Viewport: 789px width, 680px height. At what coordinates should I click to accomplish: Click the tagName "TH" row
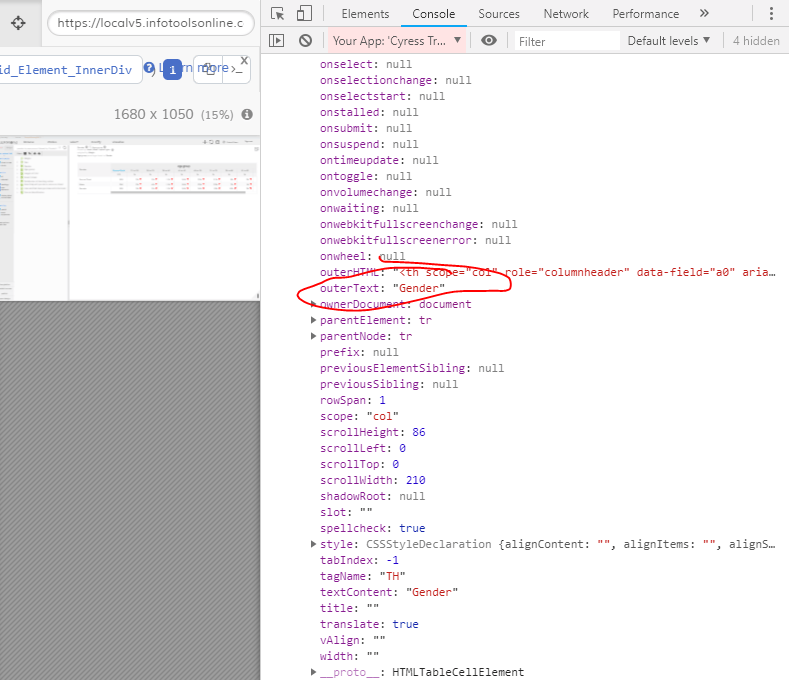pos(363,576)
